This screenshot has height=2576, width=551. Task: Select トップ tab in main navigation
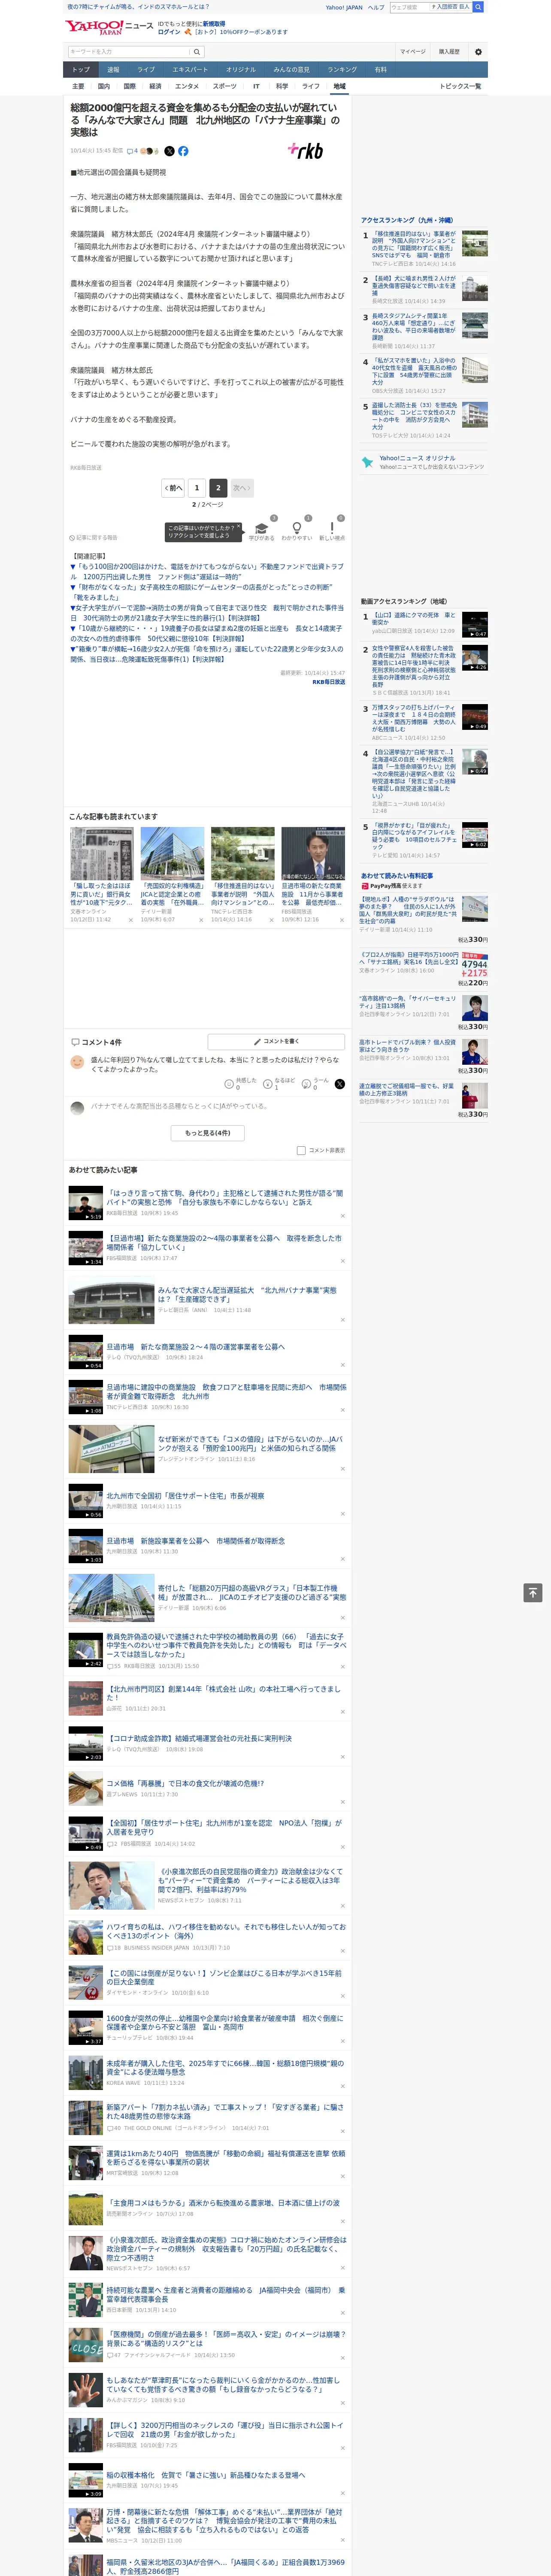81,70
